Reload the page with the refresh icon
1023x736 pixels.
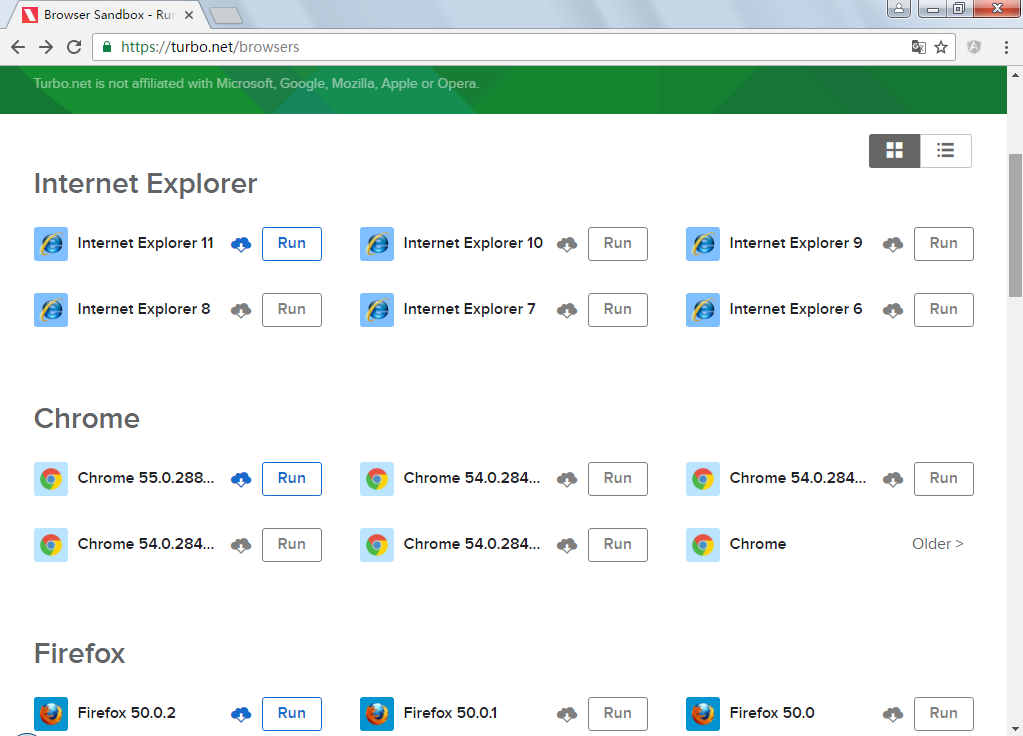coord(74,47)
